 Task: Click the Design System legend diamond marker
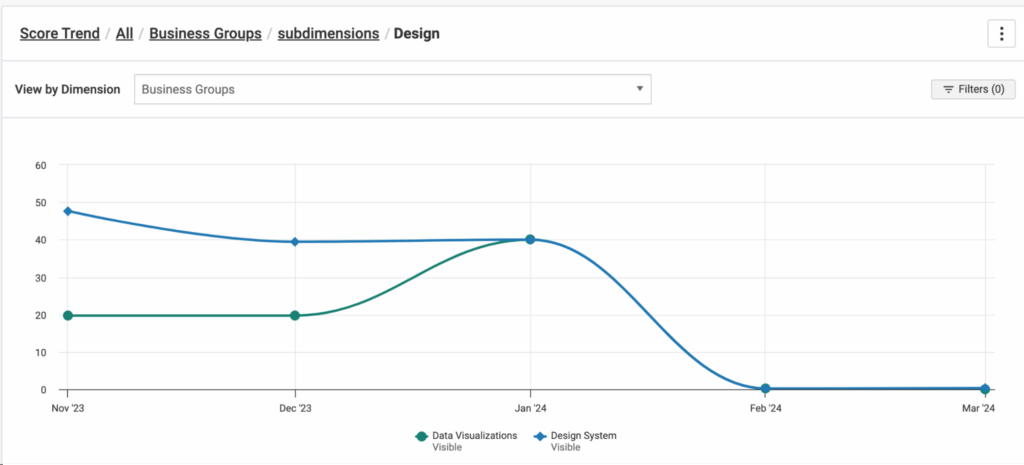pyautogui.click(x=539, y=436)
